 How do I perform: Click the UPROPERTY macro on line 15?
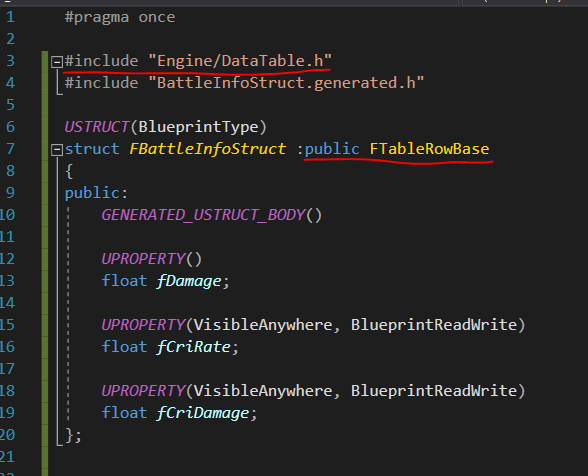[x=143, y=325]
